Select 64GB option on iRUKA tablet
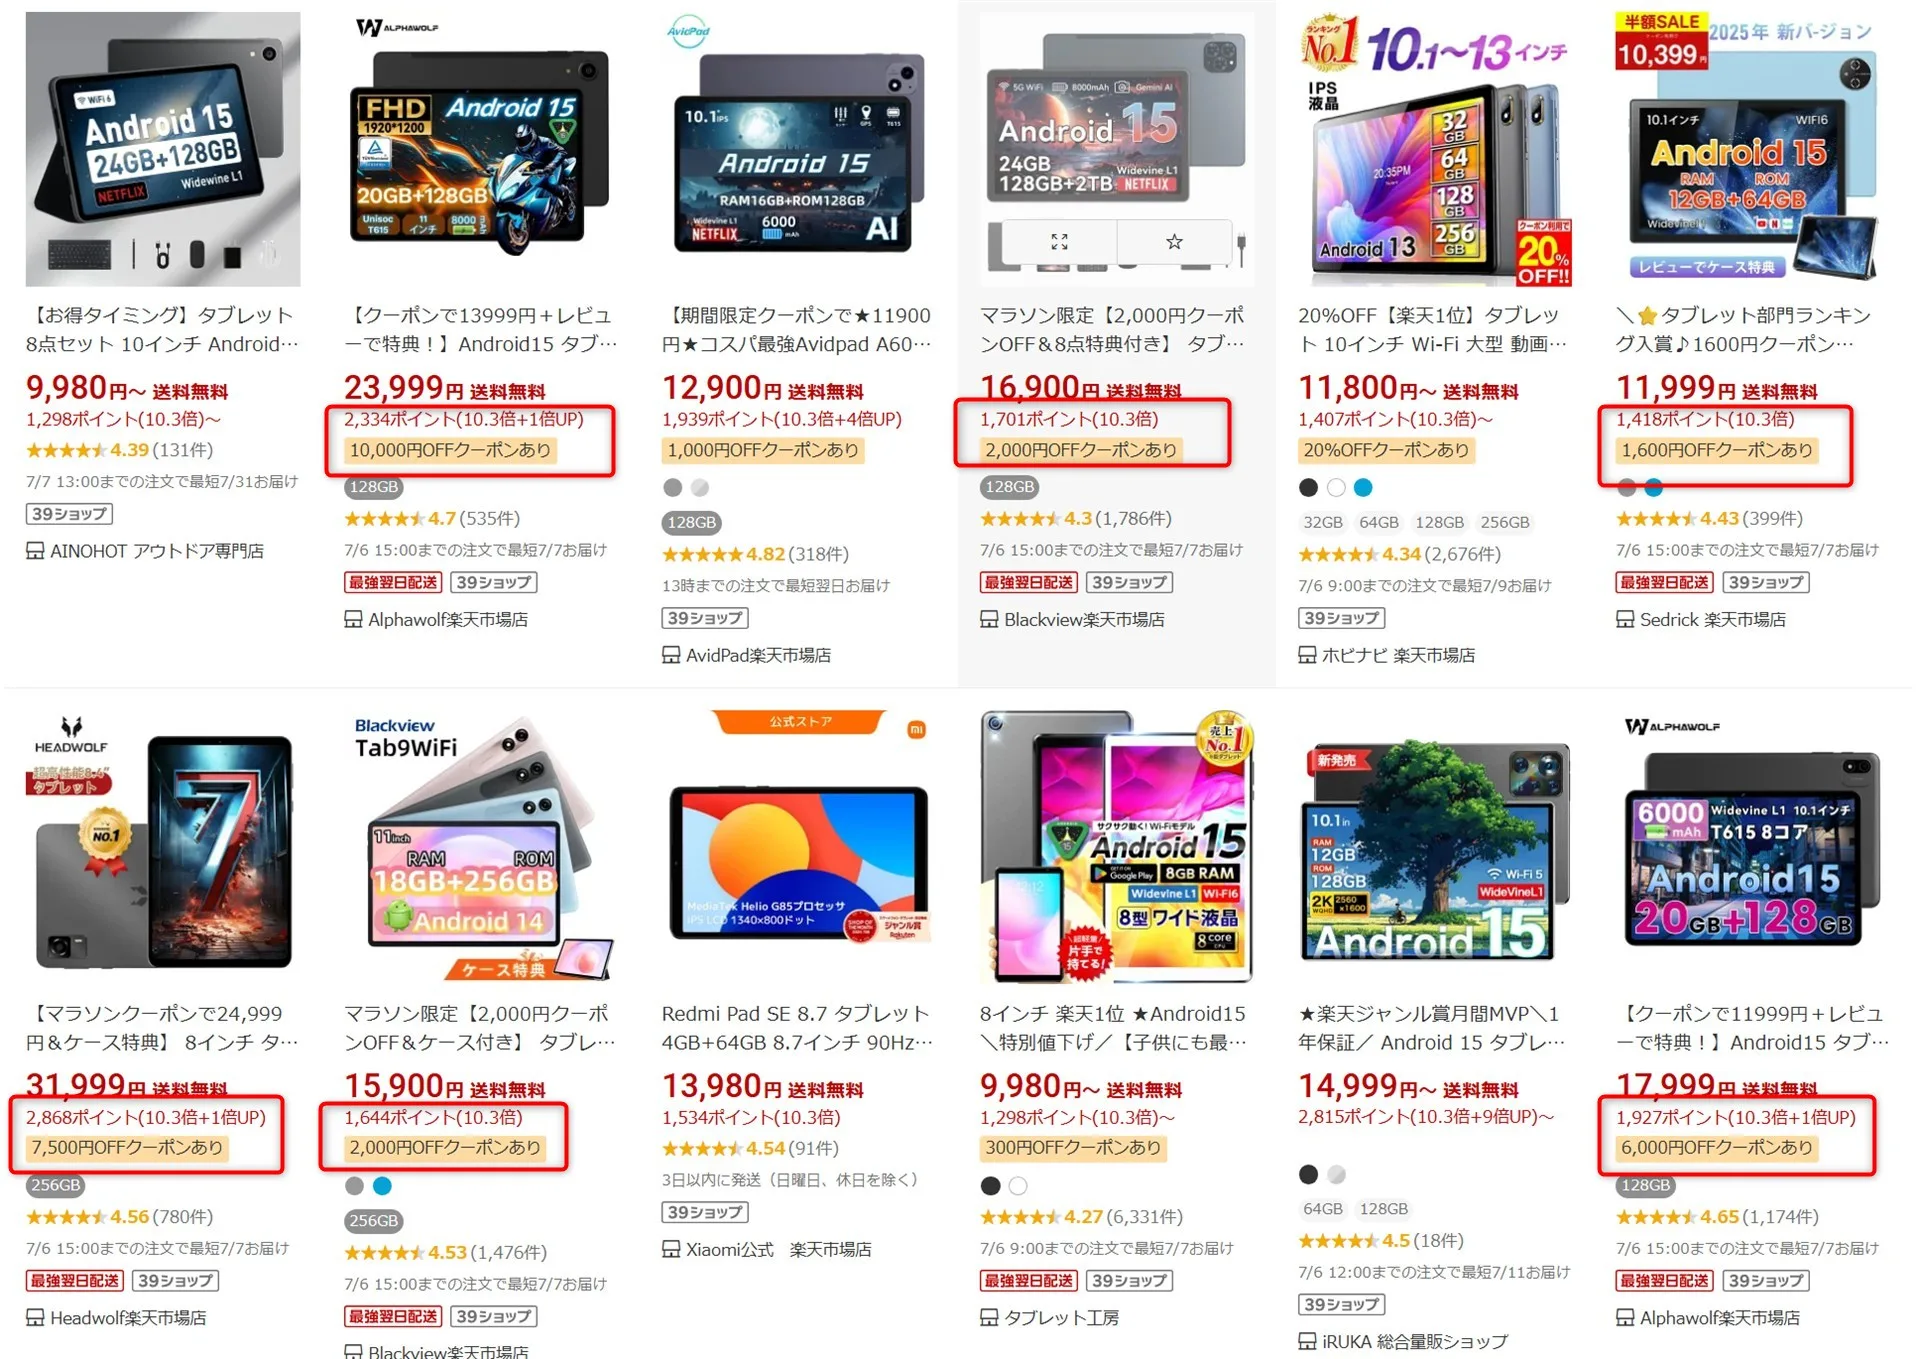 pyautogui.click(x=1322, y=1209)
